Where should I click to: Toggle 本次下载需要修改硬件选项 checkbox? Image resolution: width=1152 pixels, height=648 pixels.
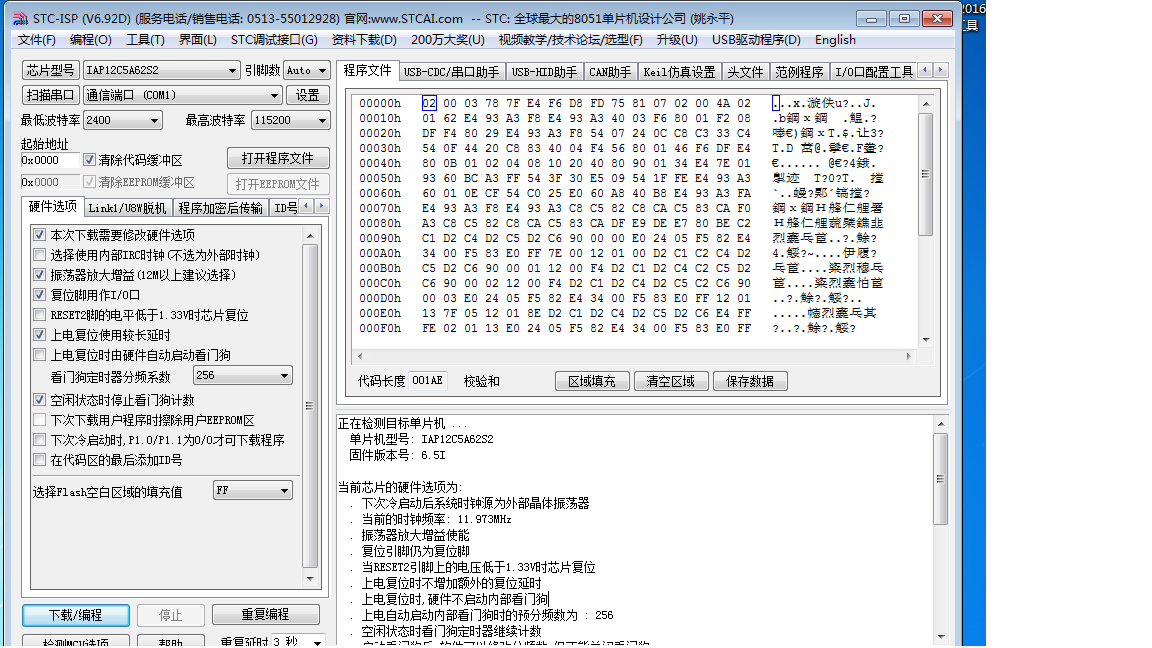(x=40, y=235)
